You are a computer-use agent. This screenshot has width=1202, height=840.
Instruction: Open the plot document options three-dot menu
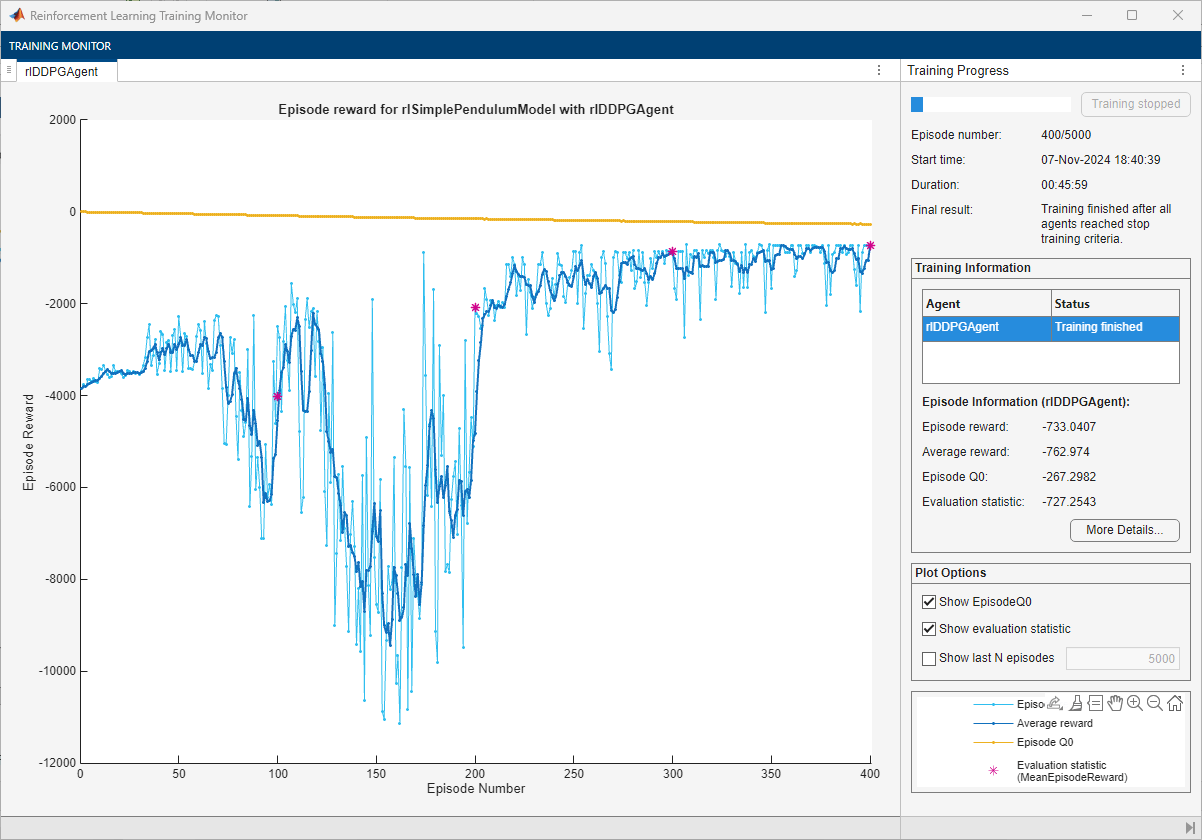click(x=879, y=70)
